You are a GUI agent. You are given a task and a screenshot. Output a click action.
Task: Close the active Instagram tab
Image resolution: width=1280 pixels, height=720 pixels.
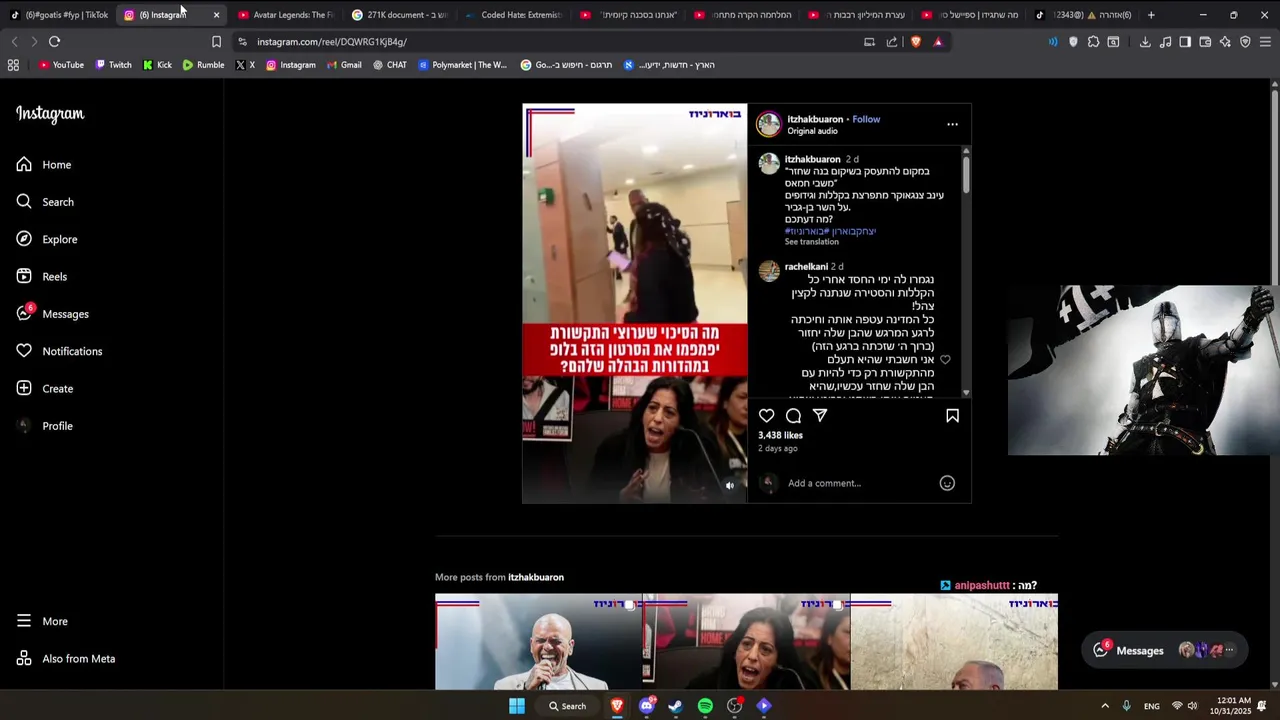(x=216, y=15)
